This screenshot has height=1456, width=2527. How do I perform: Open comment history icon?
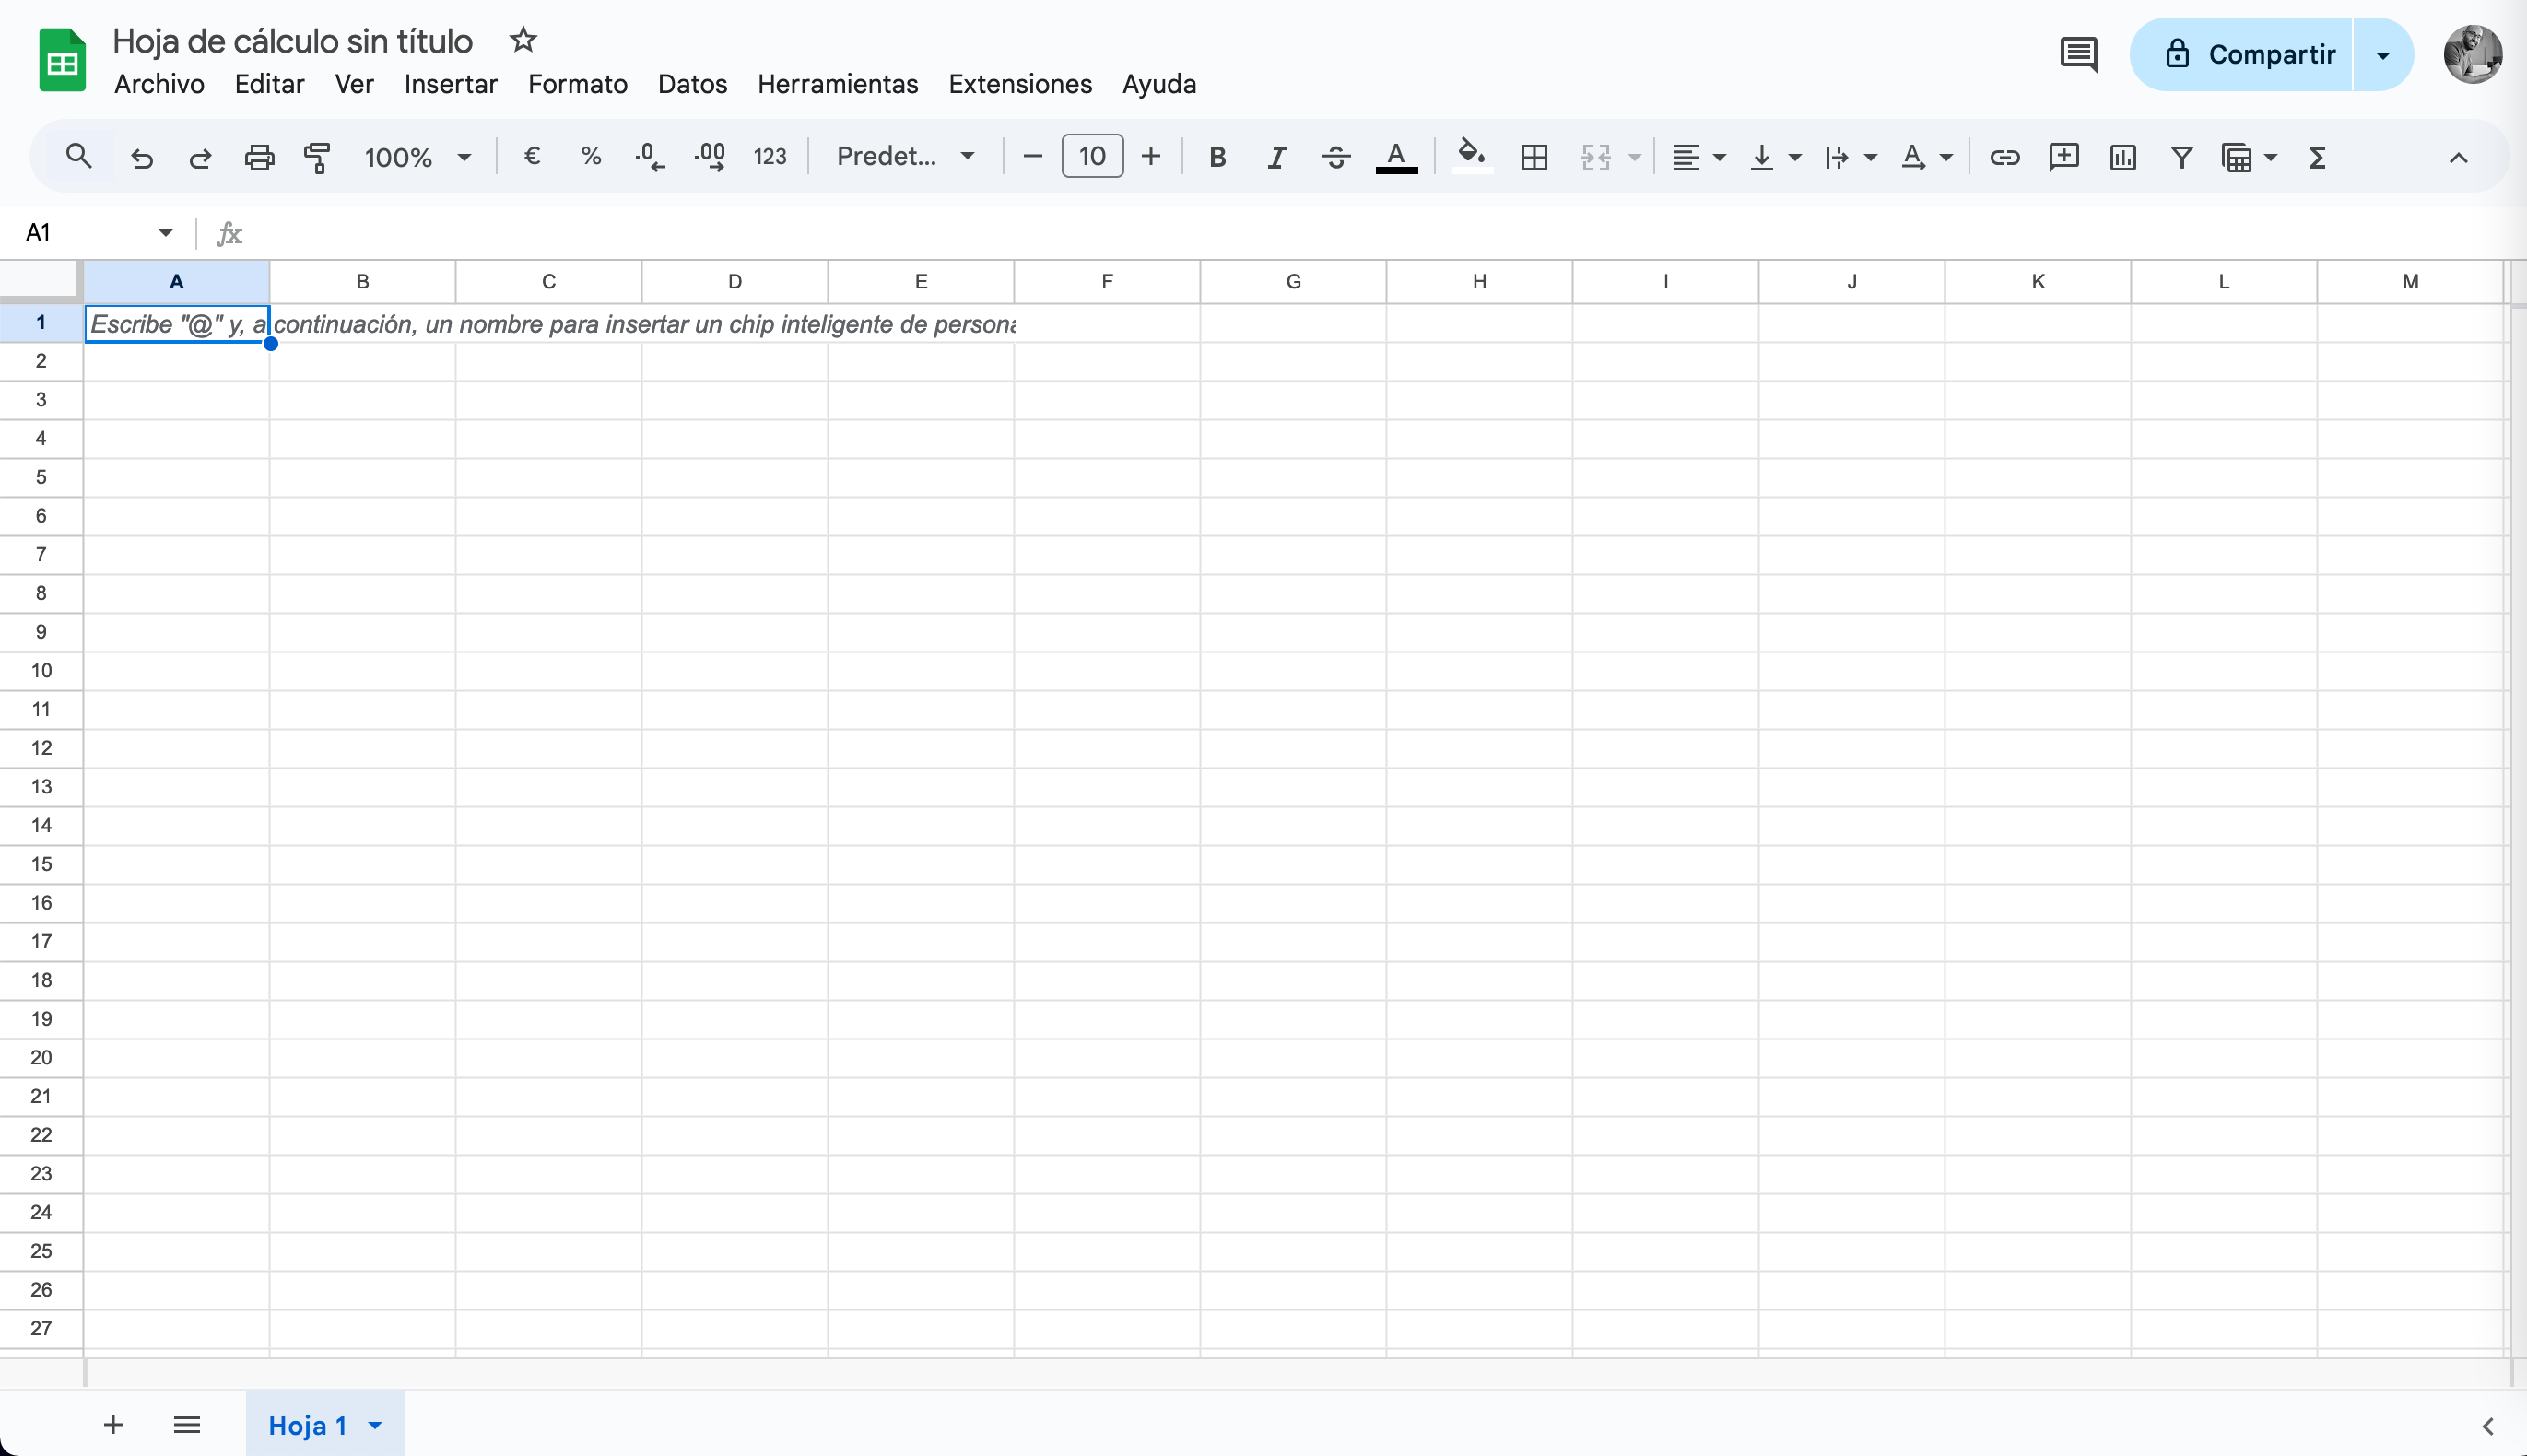pyautogui.click(x=2078, y=54)
